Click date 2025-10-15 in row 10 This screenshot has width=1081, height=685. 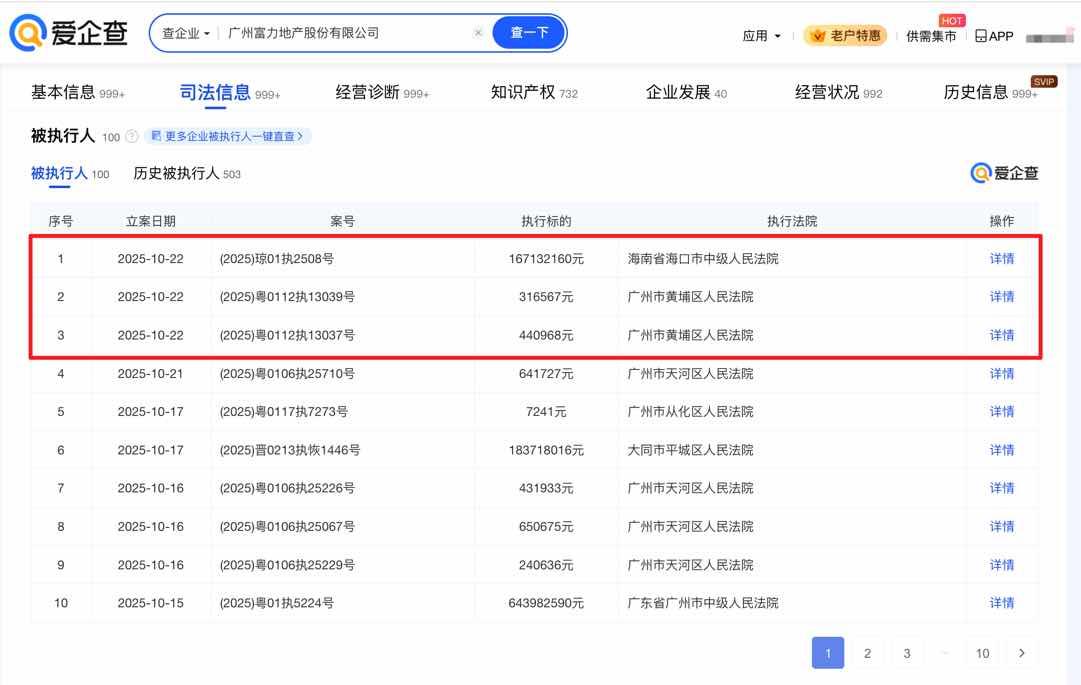pos(150,603)
